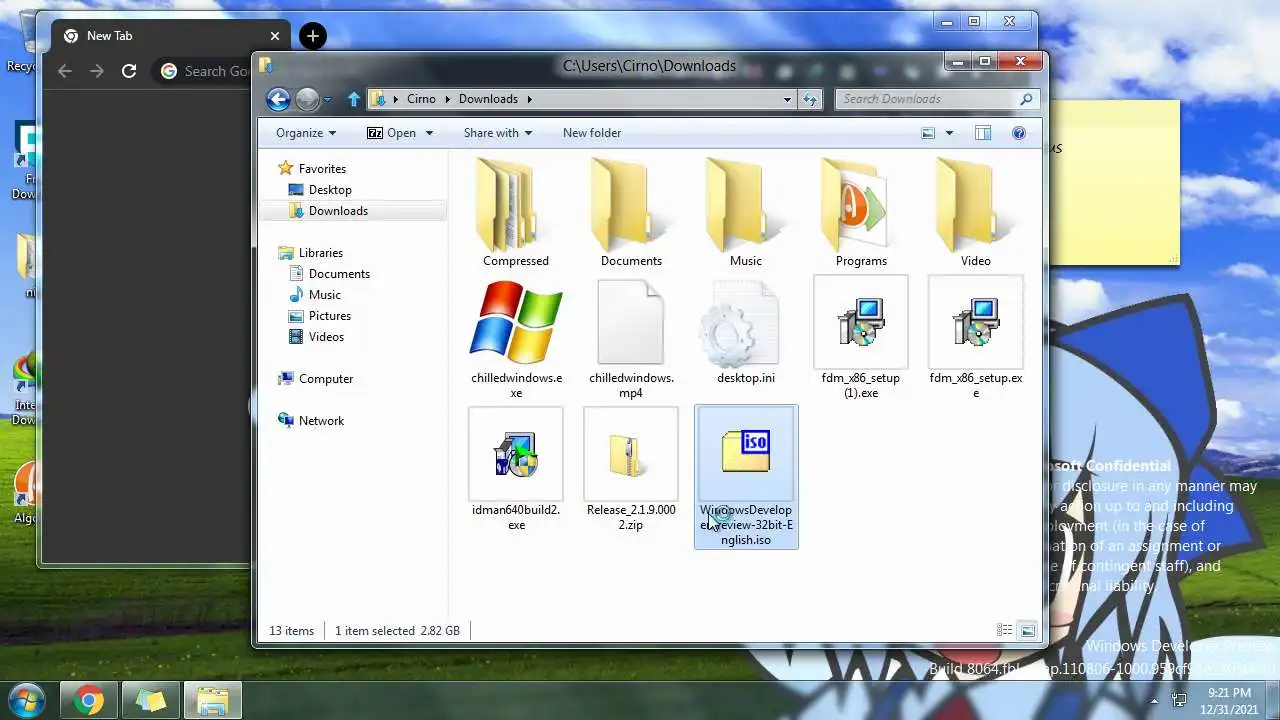Screen dimensions: 1280x720
Task: Expand the recent pages dropdown arrow
Action: pos(327,100)
